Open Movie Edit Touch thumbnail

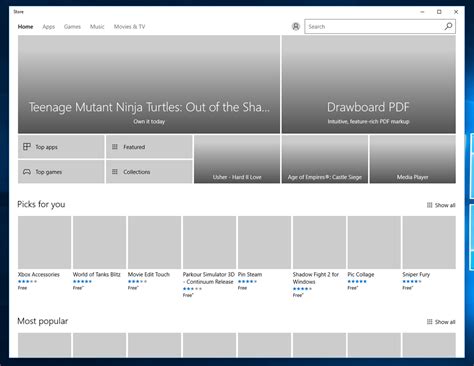154,242
